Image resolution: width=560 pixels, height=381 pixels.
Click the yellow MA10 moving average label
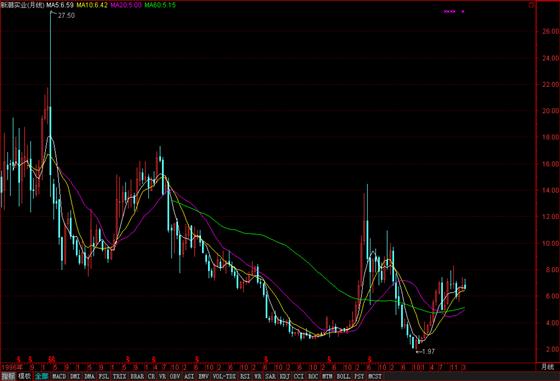(x=92, y=5)
